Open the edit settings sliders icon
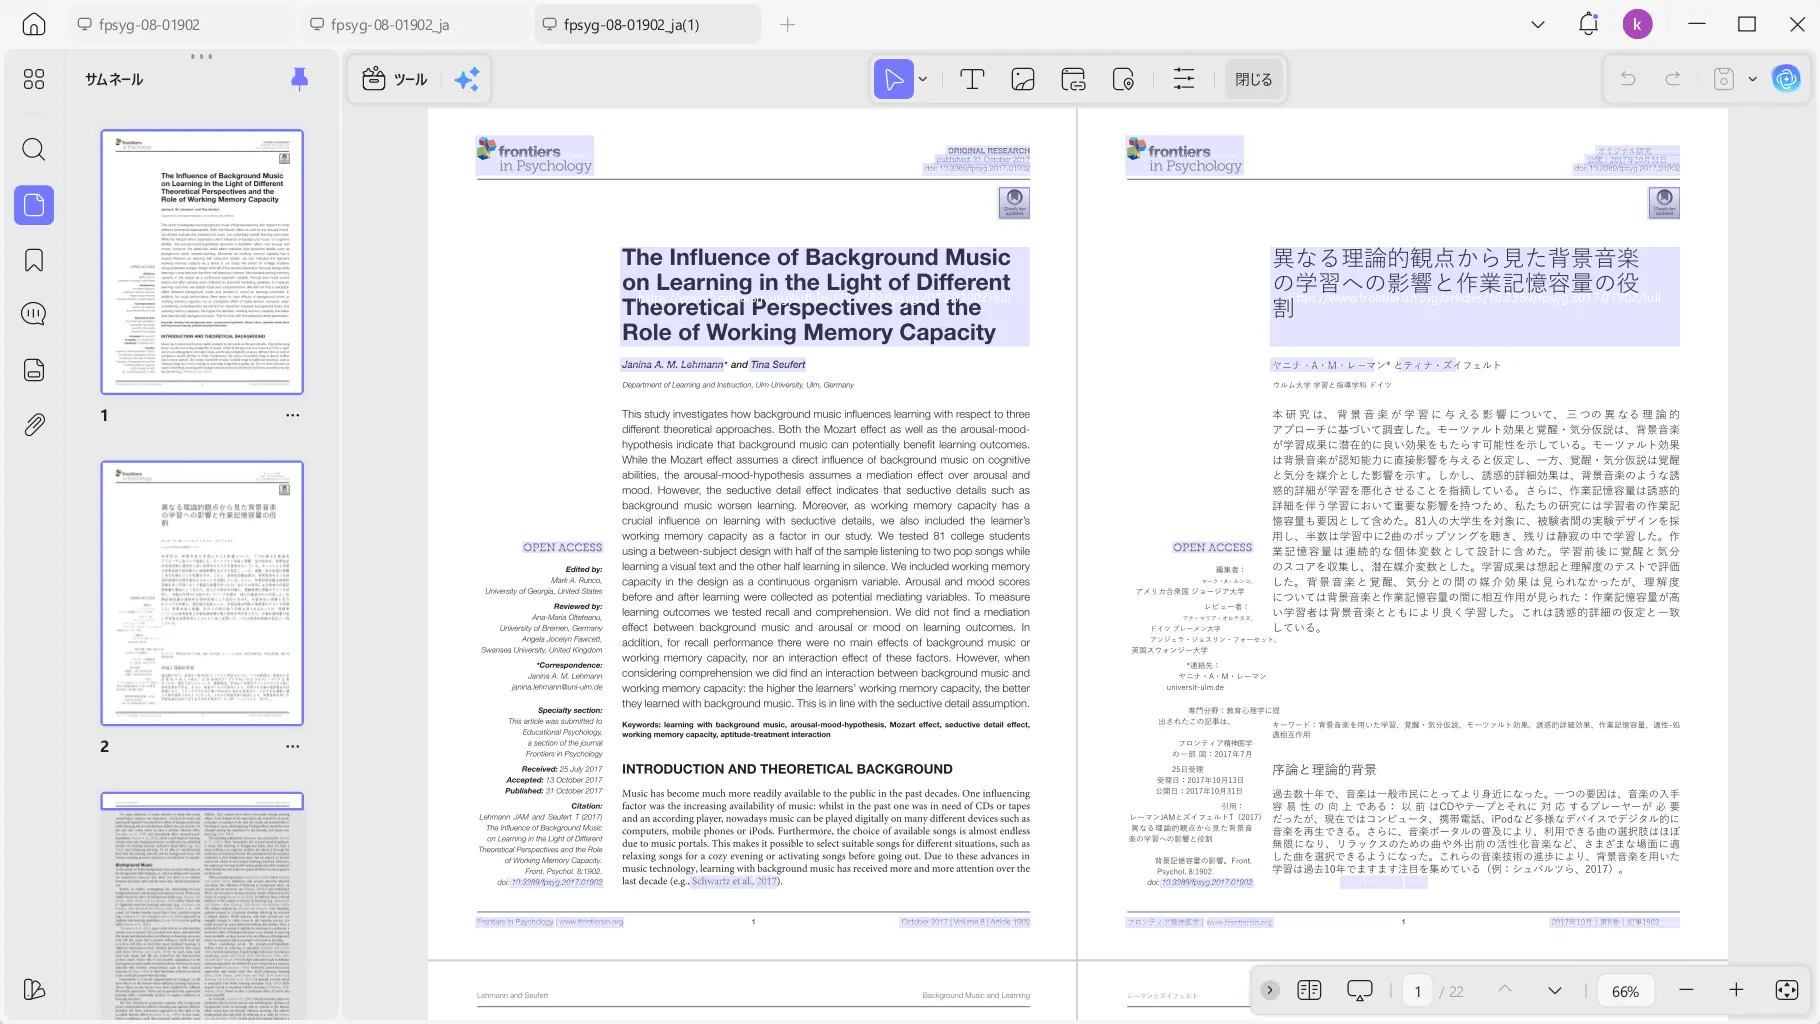This screenshot has width=1820, height=1024. click(x=1184, y=79)
